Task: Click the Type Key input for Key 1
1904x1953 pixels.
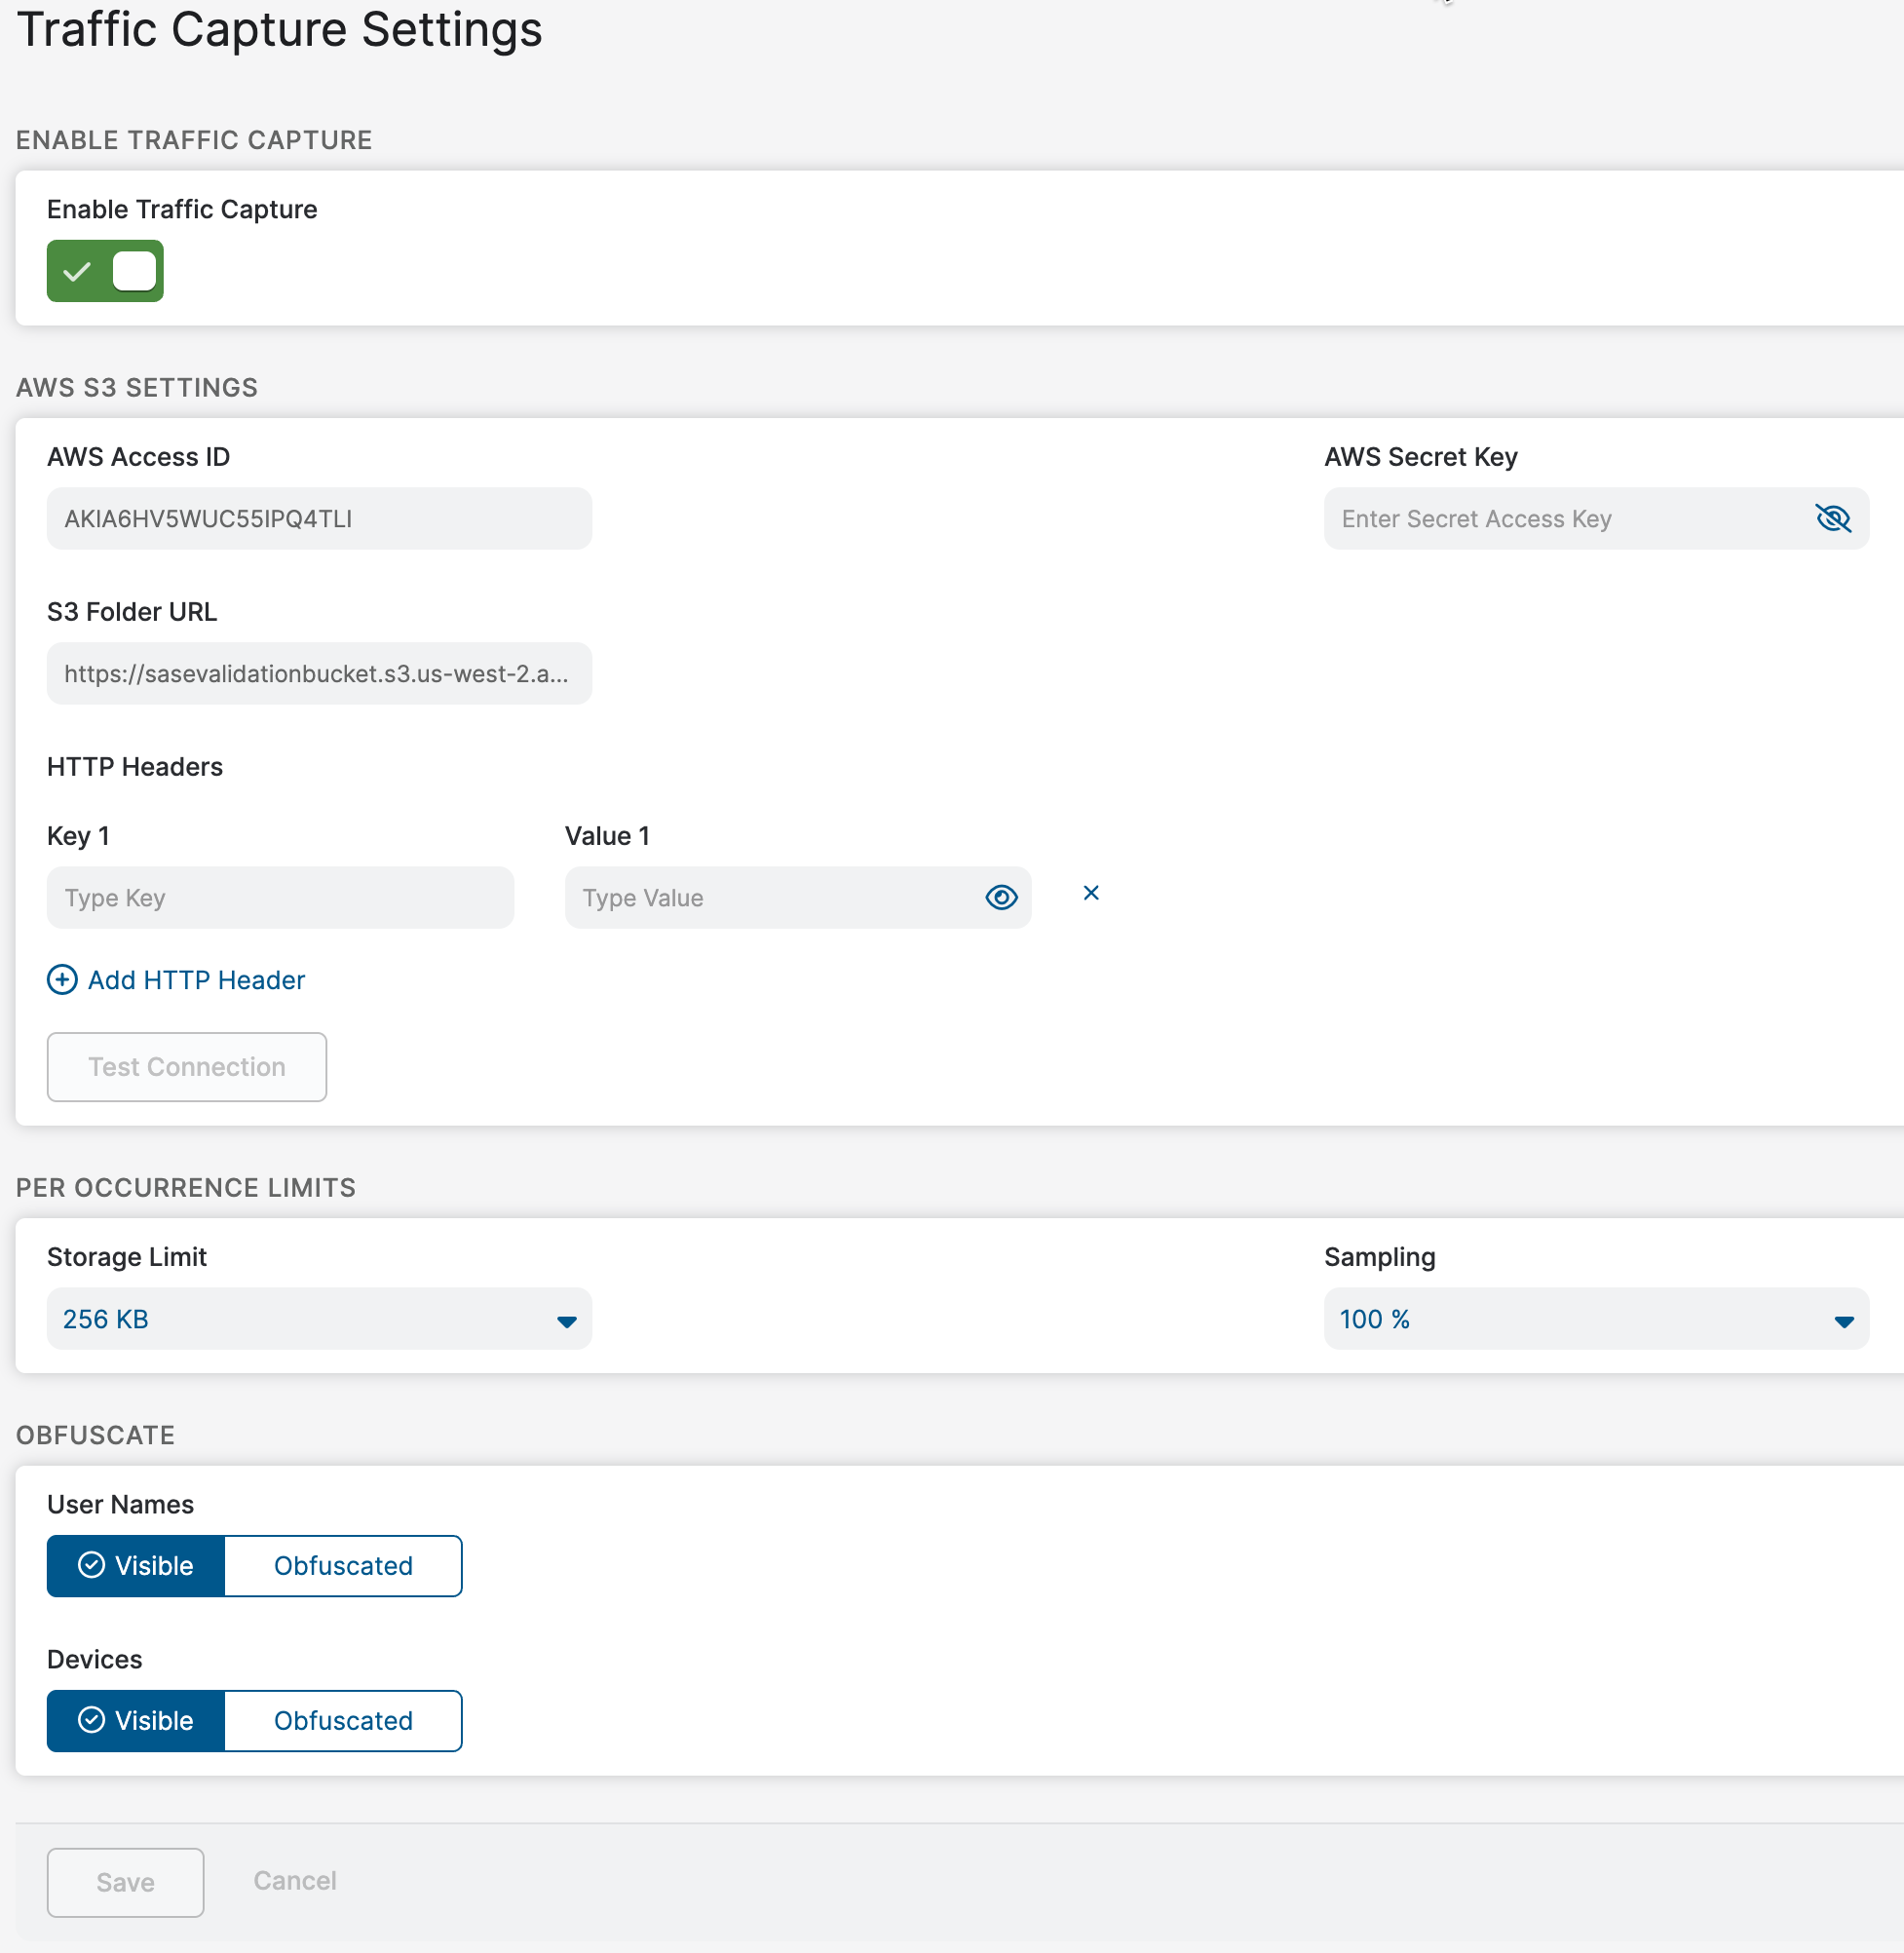Action: (x=280, y=897)
